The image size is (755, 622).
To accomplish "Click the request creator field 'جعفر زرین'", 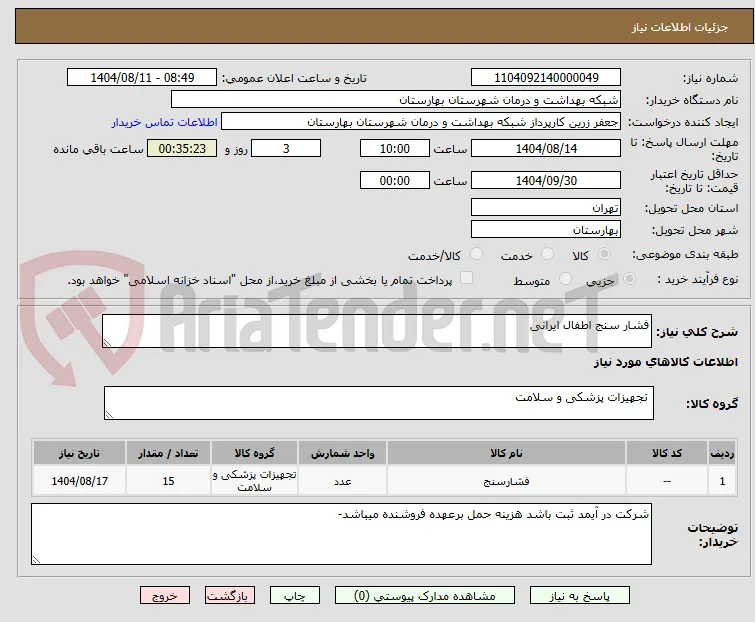I will (x=420, y=122).
